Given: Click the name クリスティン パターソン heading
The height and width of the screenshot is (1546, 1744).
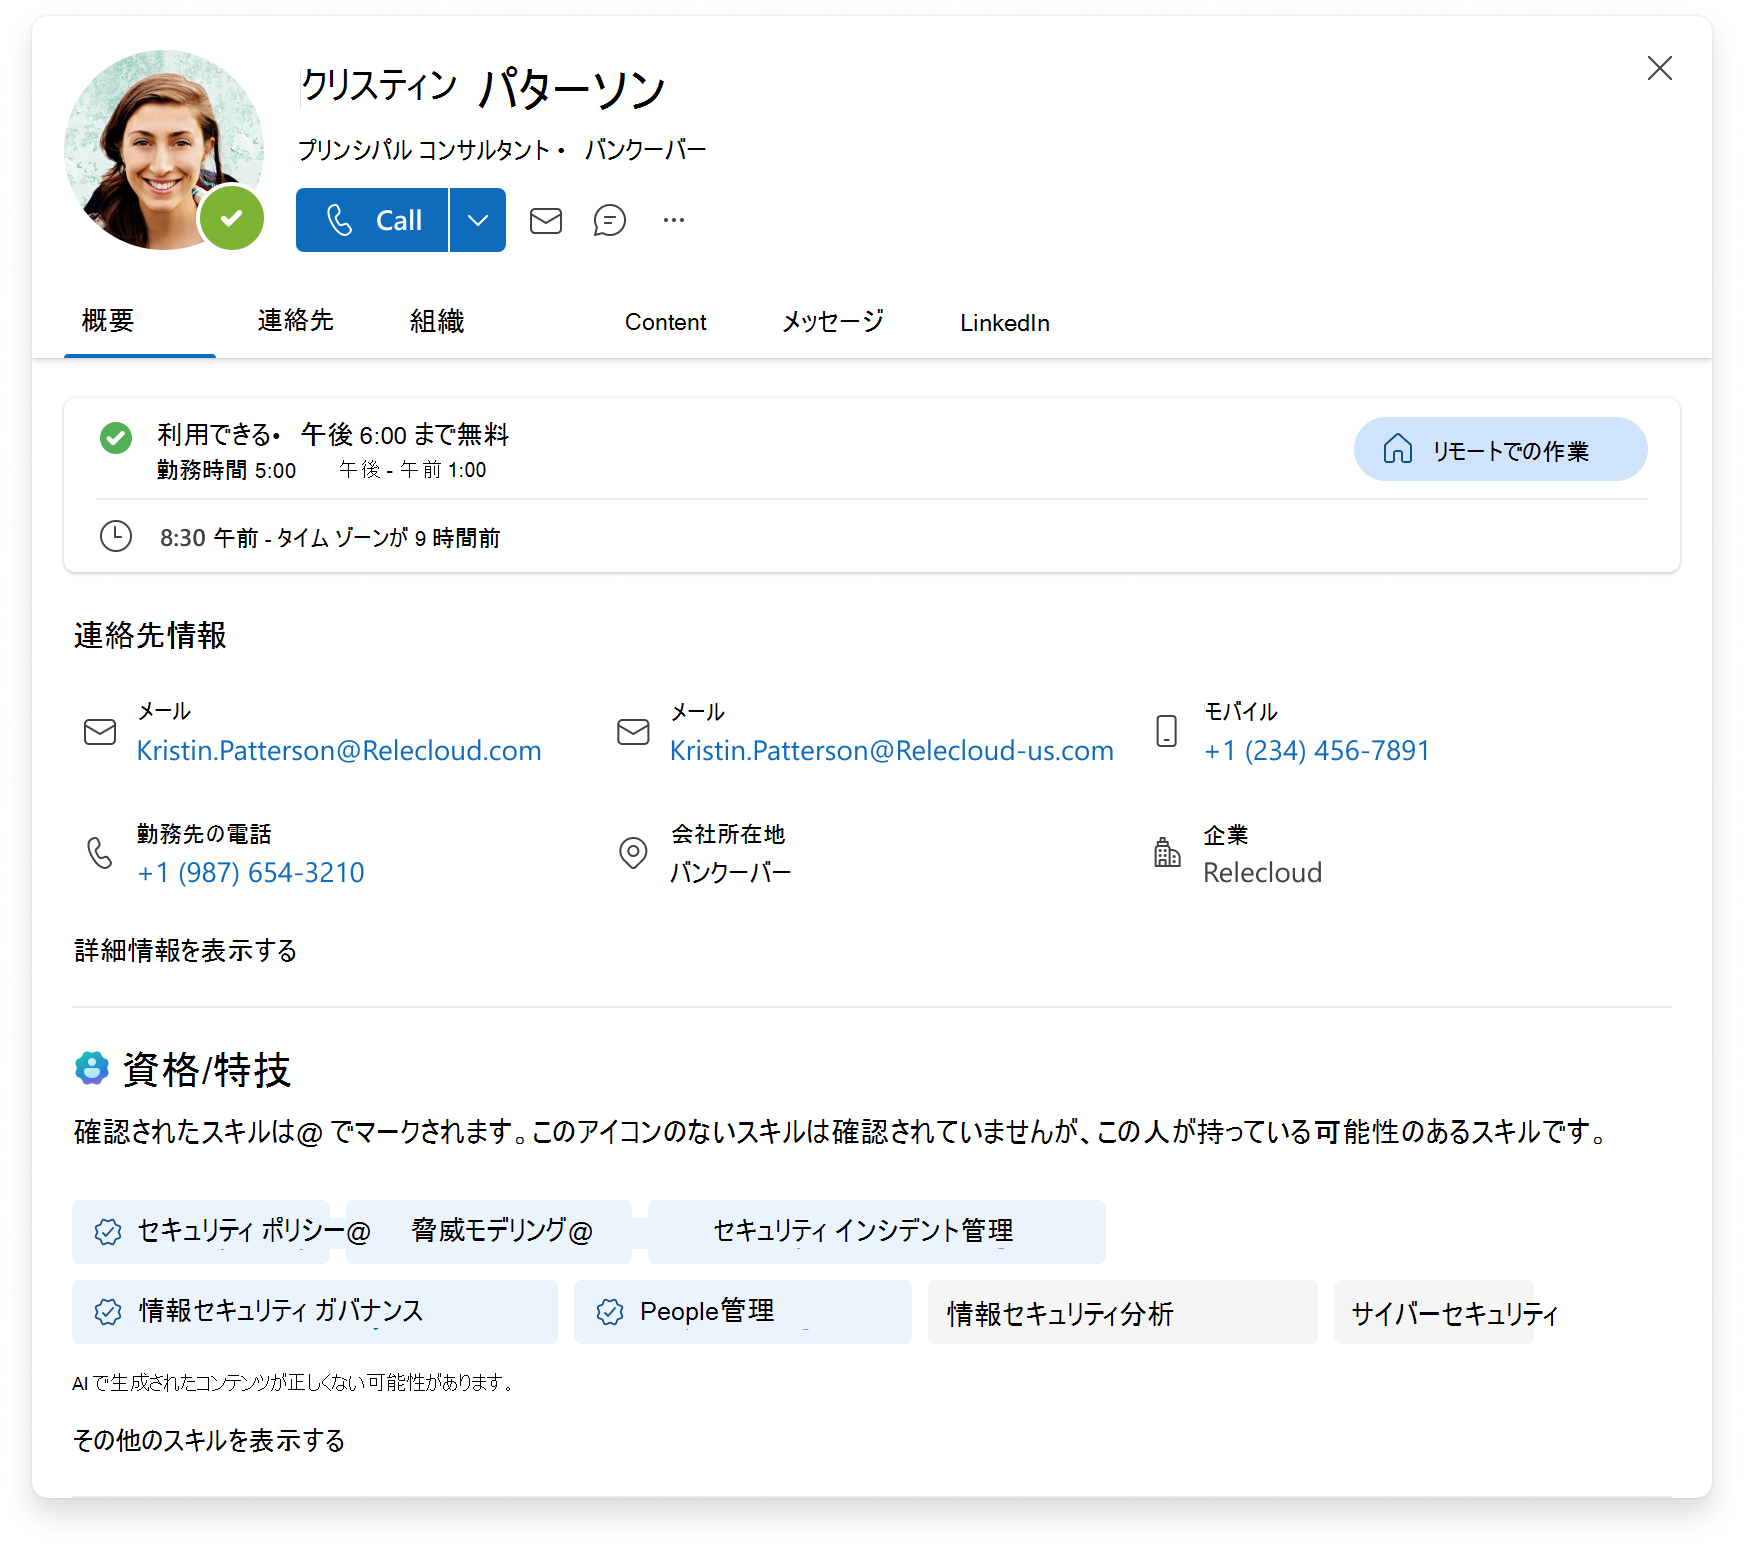Looking at the screenshot, I should pyautogui.click(x=482, y=86).
